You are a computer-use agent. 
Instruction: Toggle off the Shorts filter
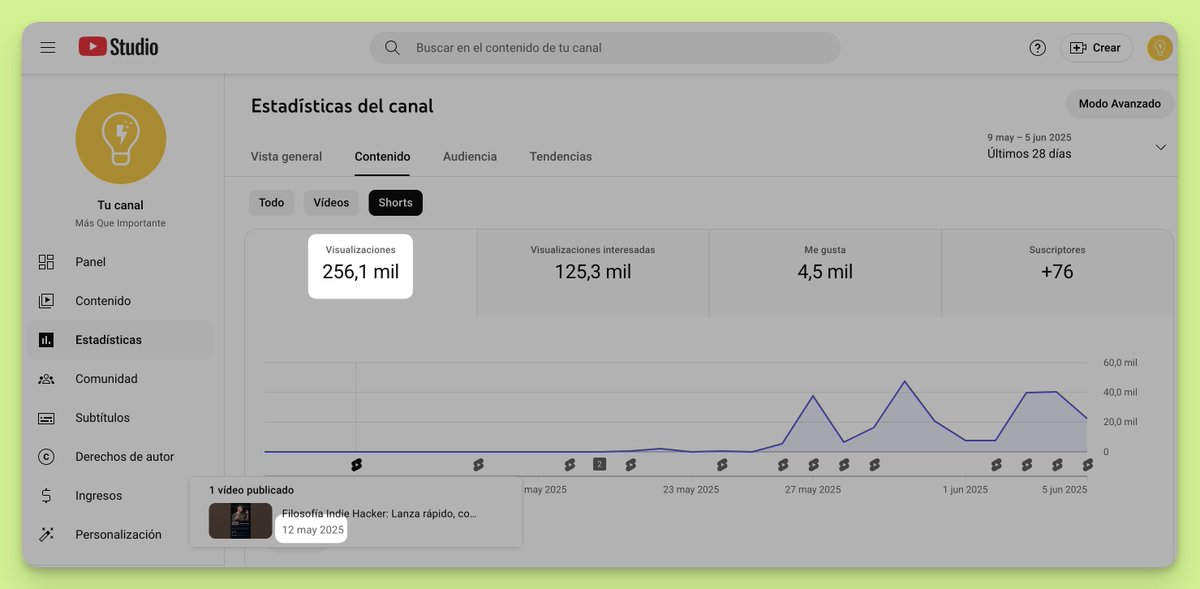pos(395,202)
